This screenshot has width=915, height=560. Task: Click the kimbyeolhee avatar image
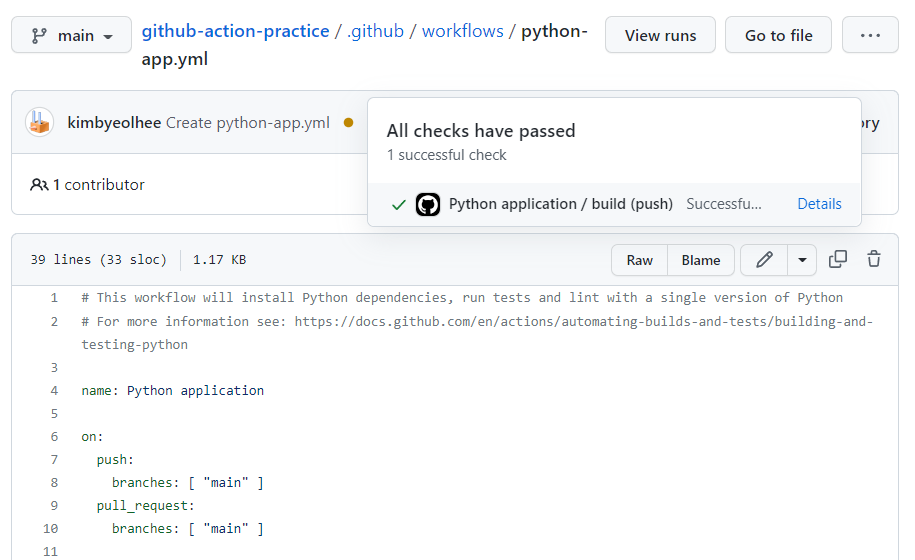(40, 123)
